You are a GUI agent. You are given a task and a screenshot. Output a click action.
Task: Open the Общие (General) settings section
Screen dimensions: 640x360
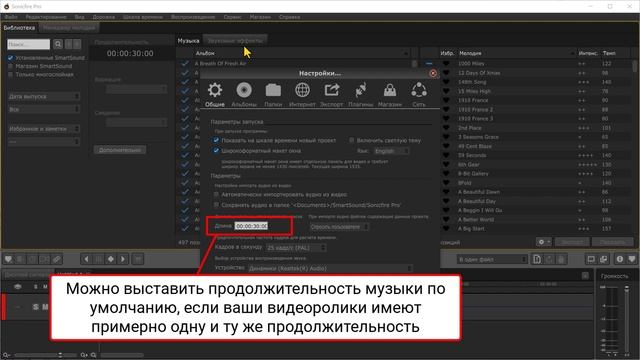coord(215,95)
